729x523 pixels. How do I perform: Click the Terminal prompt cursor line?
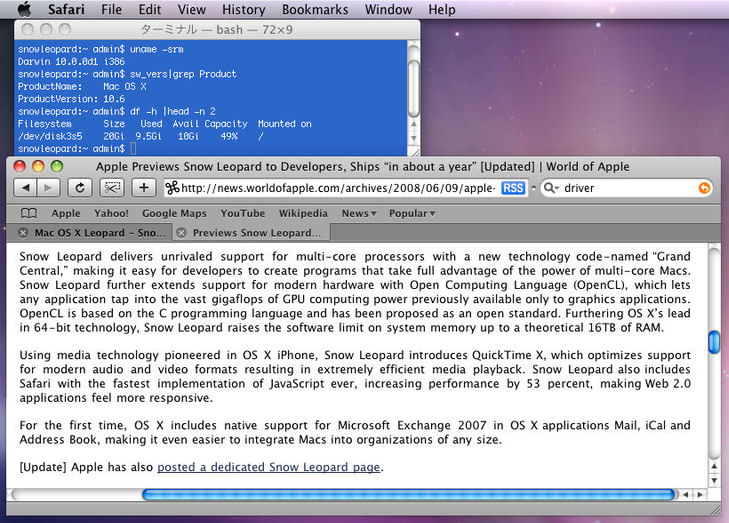(77, 149)
